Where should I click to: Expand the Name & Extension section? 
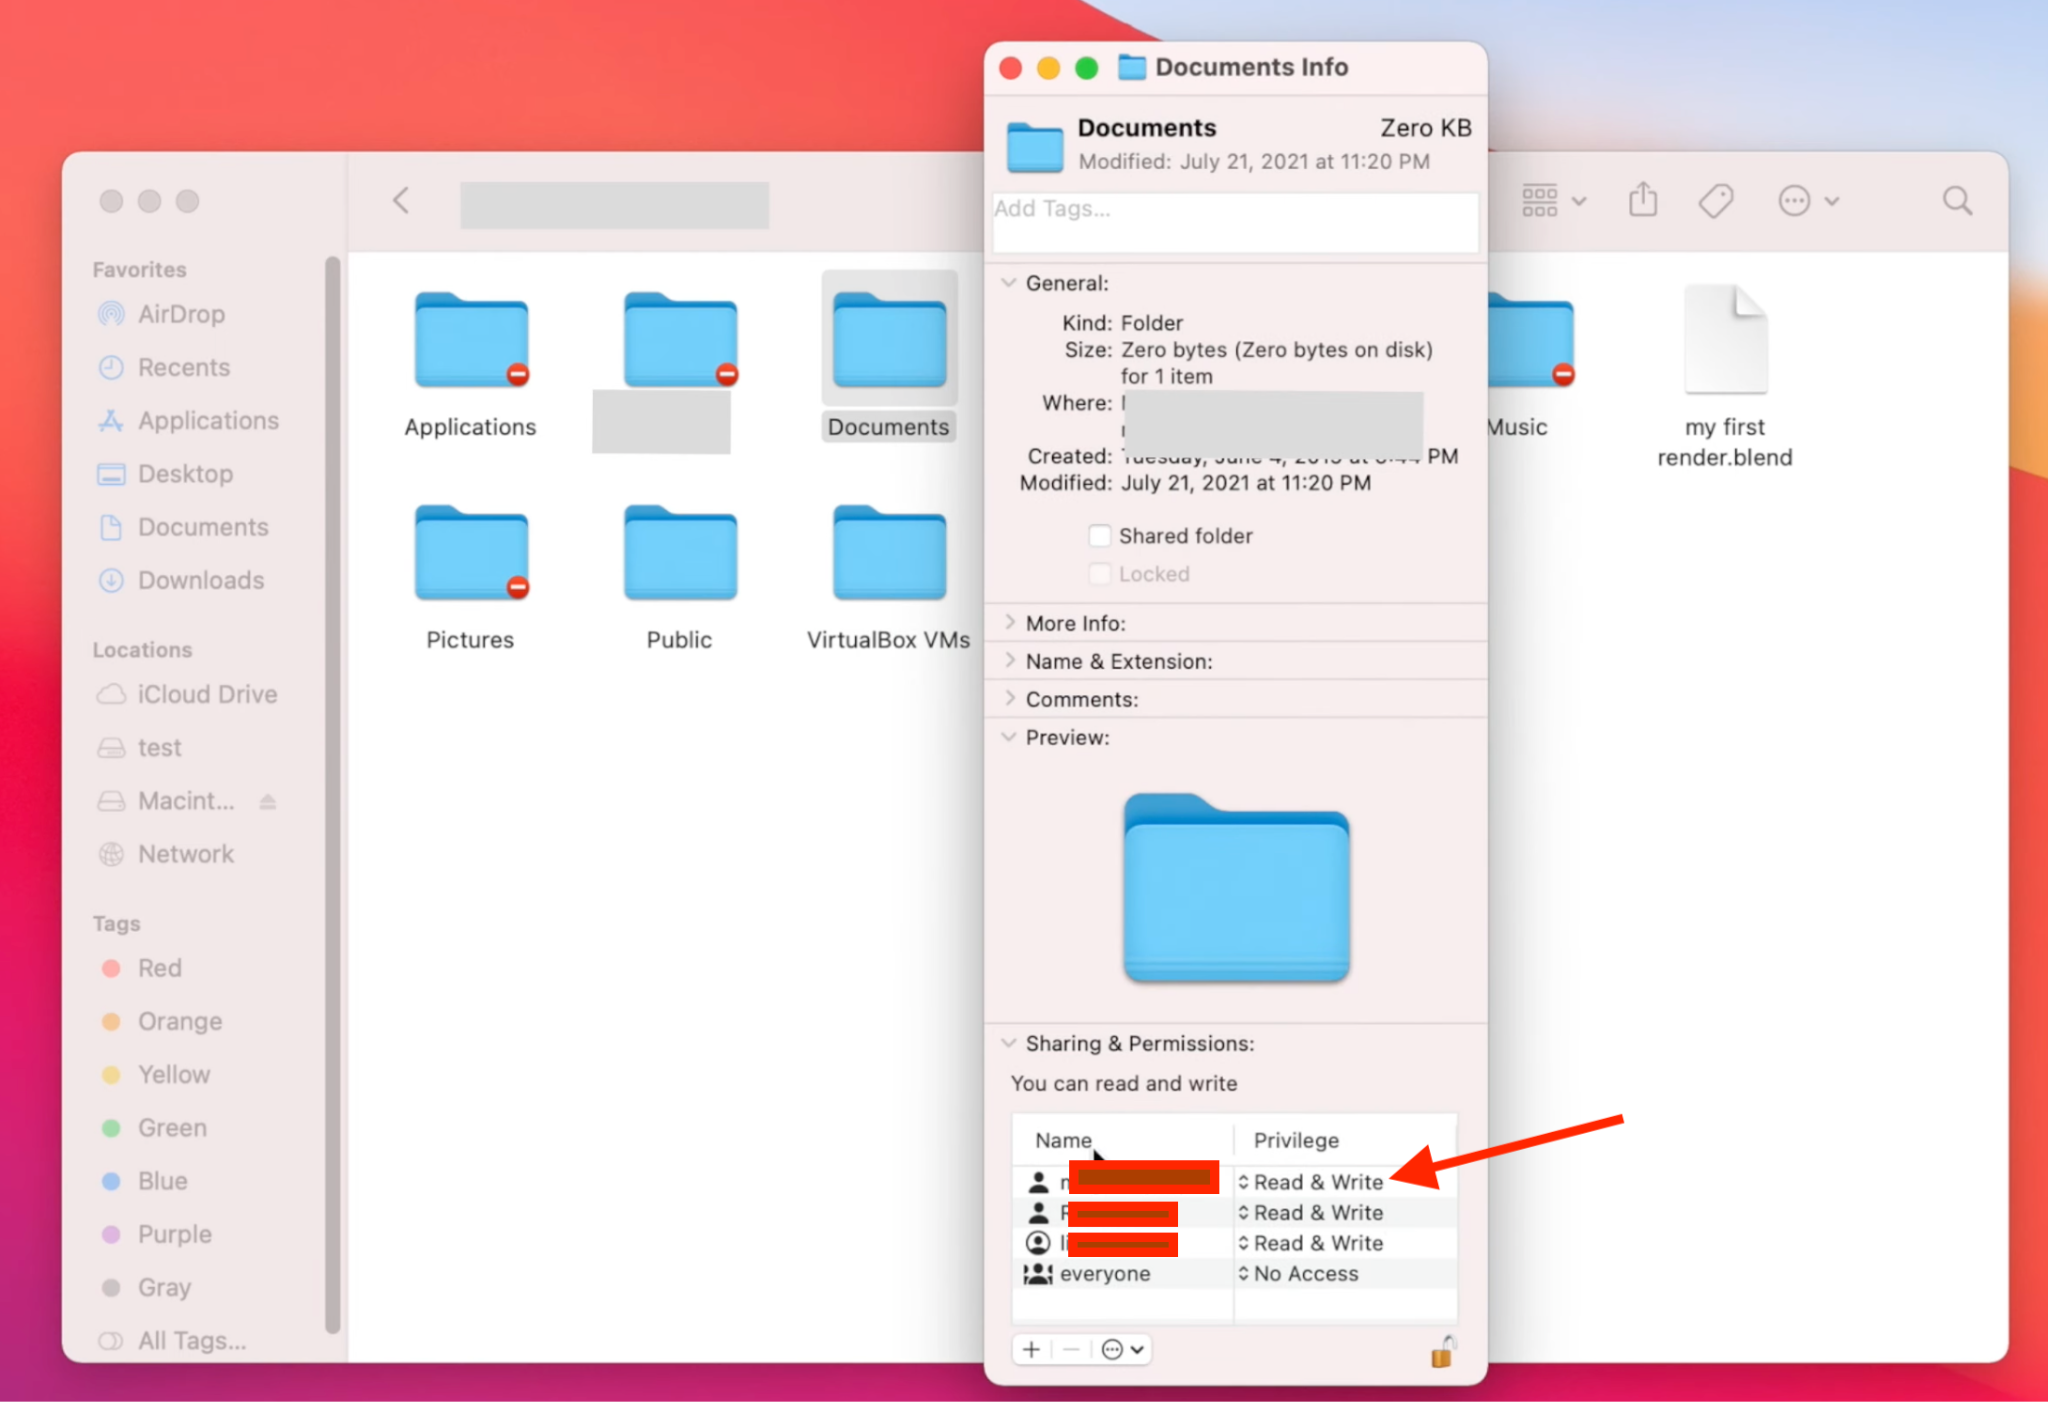[1010, 660]
